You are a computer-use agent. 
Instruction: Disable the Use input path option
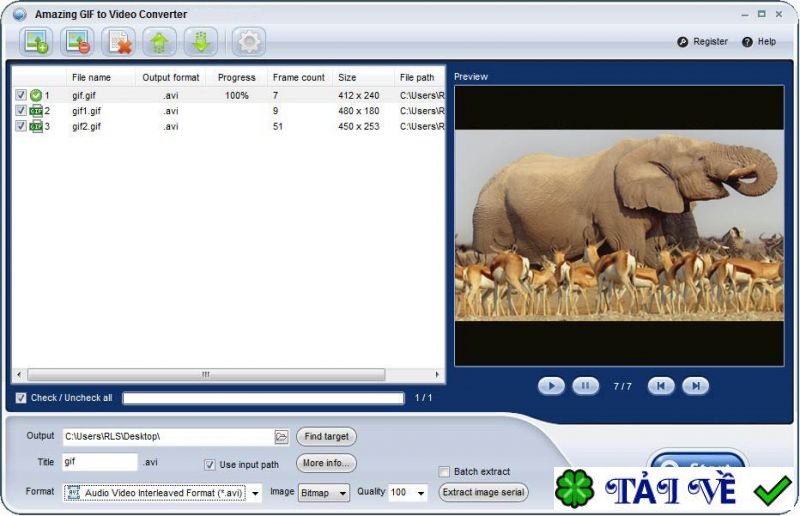point(210,464)
